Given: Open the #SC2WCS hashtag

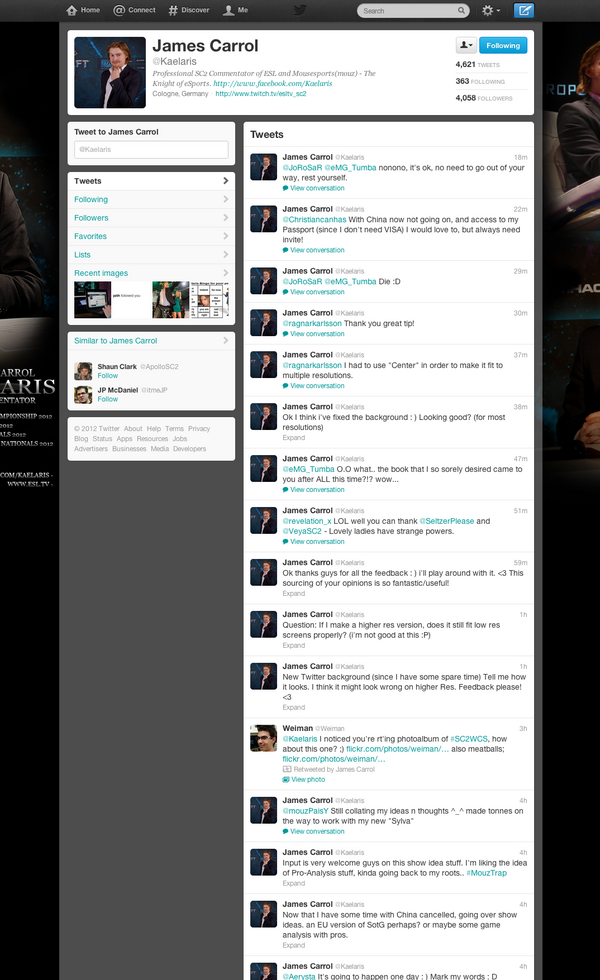Looking at the screenshot, I should (470, 739).
